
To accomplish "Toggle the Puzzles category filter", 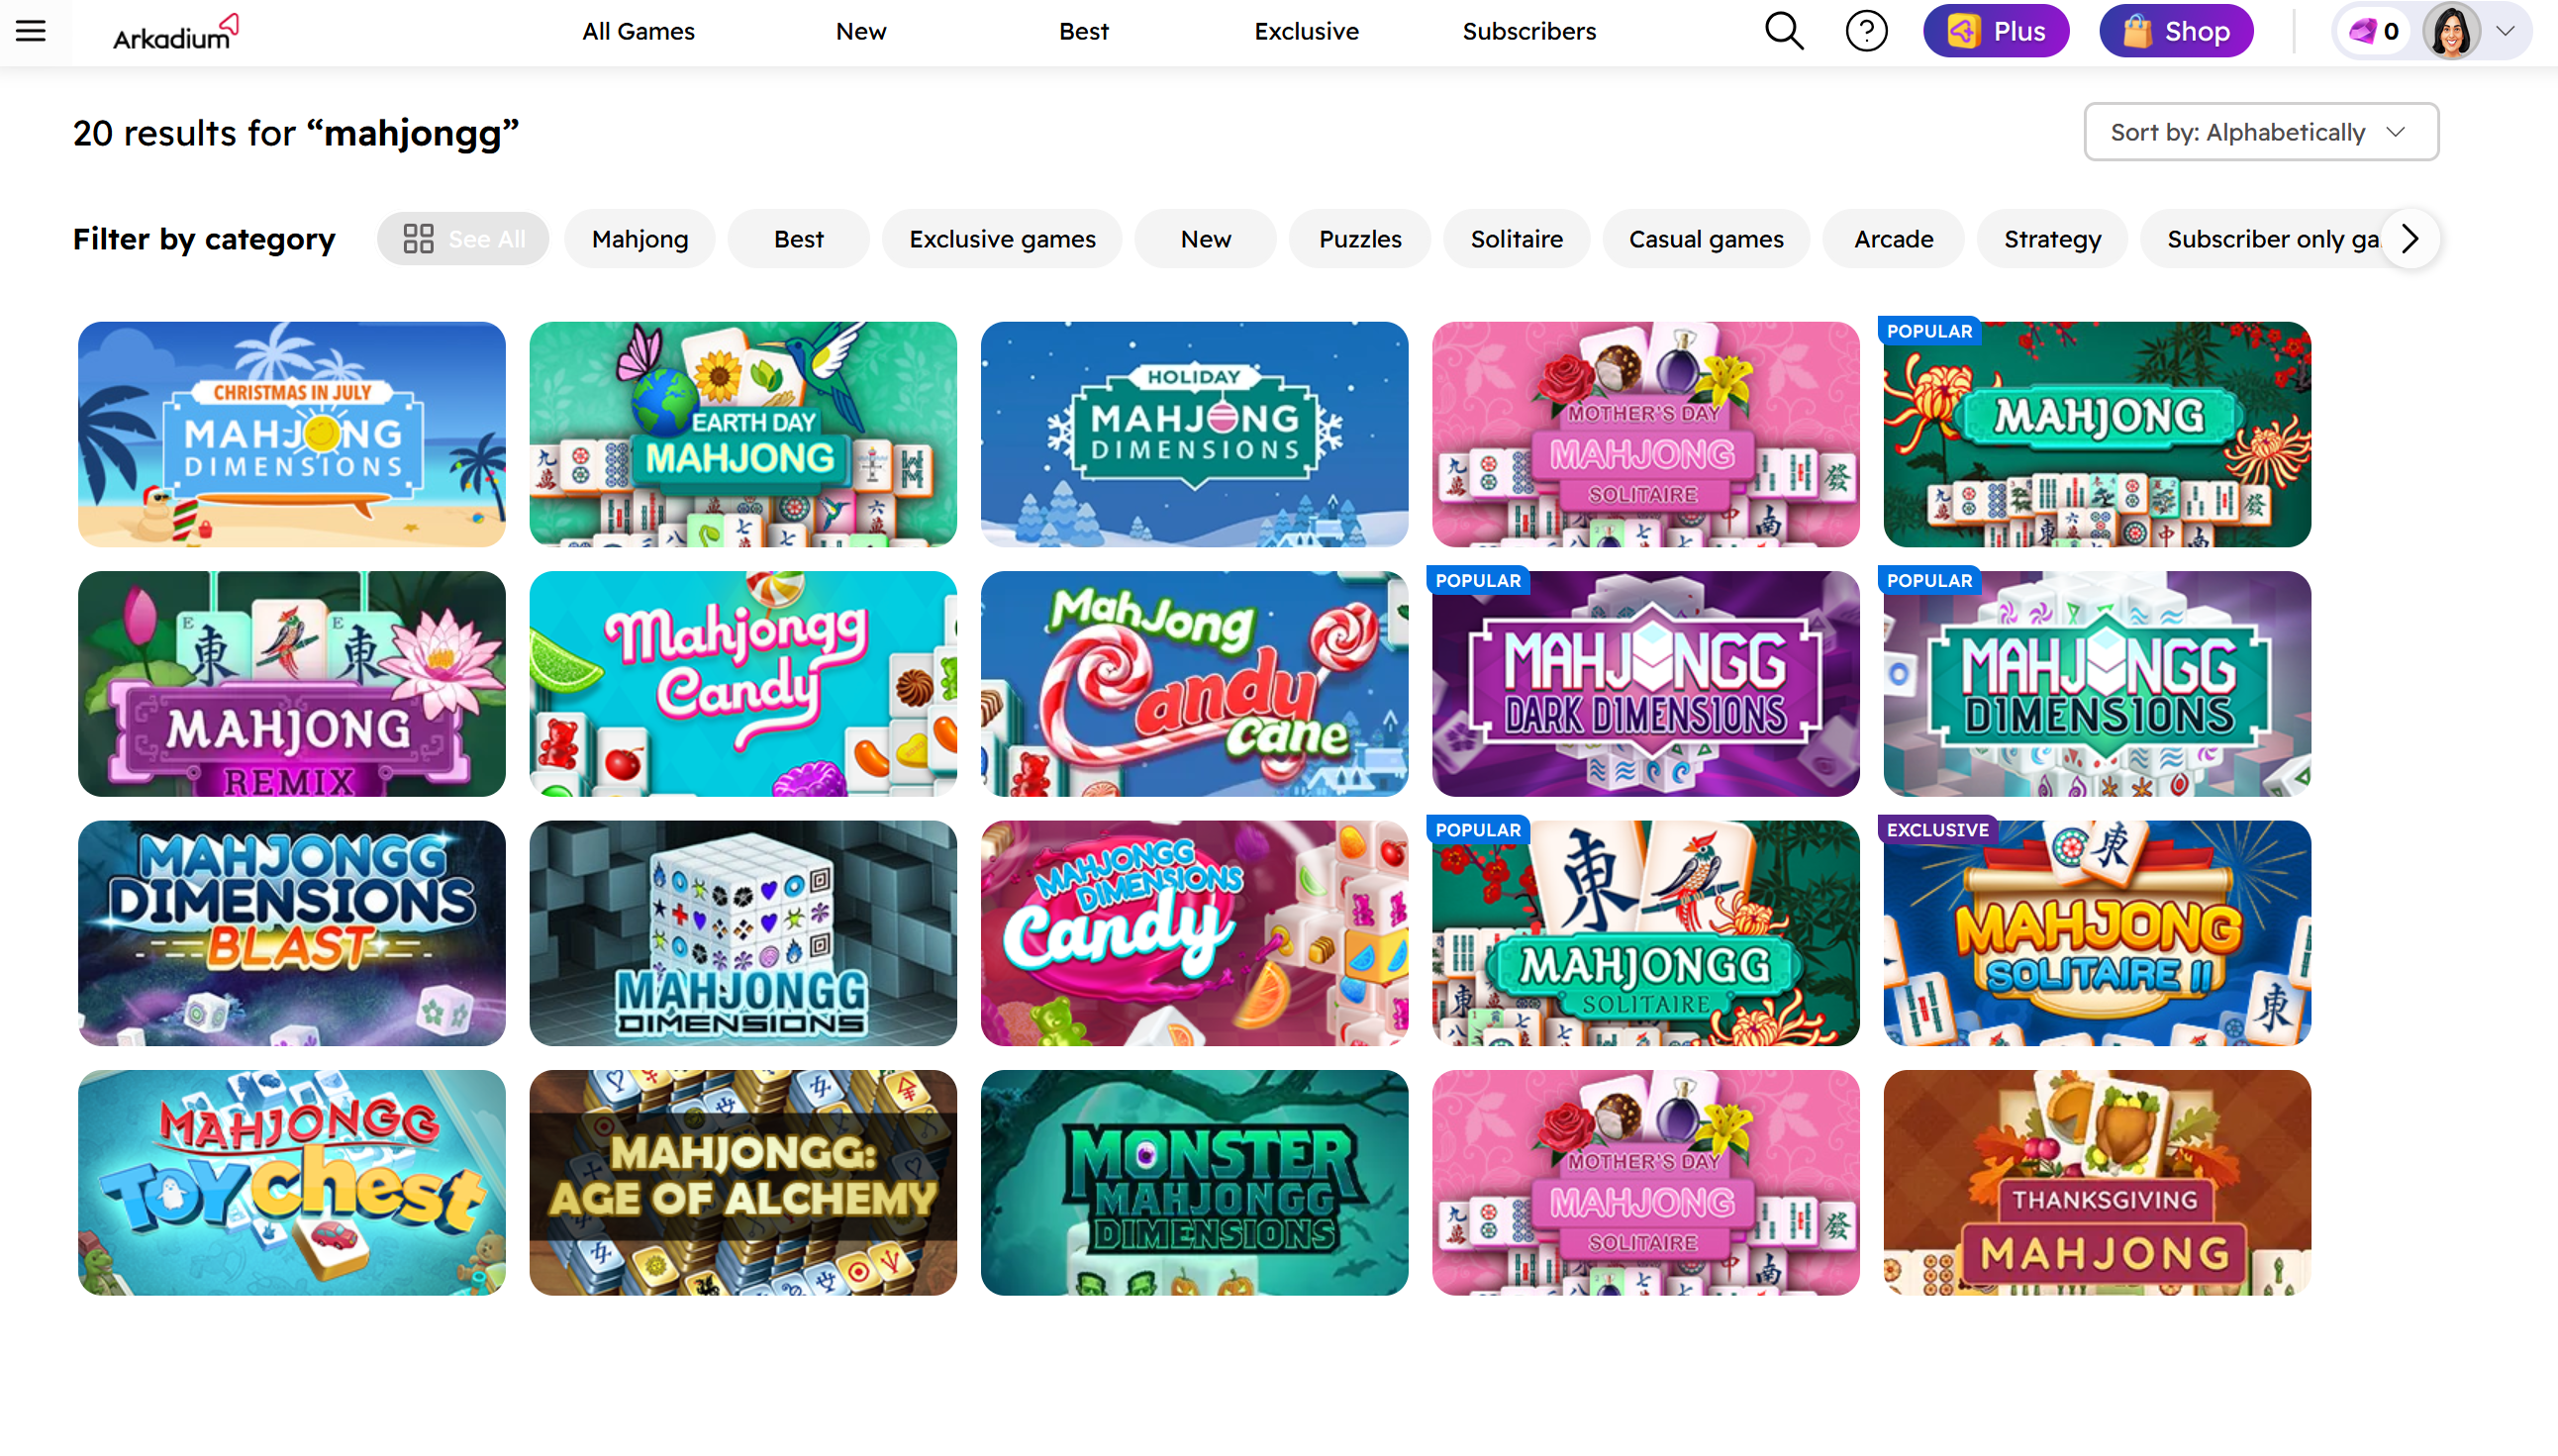I will 1359,239.
